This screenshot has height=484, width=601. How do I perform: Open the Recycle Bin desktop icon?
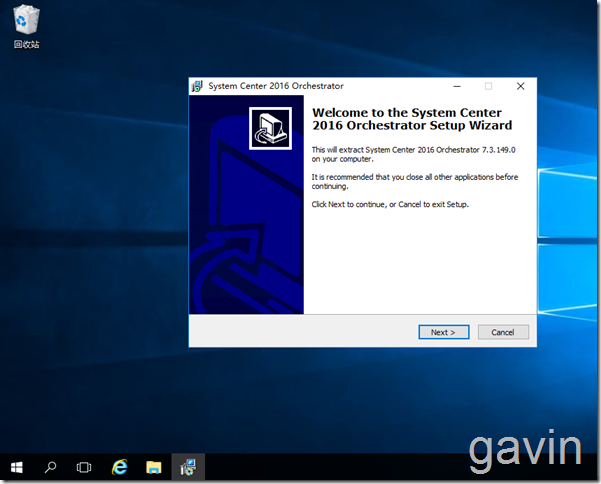pos(26,27)
